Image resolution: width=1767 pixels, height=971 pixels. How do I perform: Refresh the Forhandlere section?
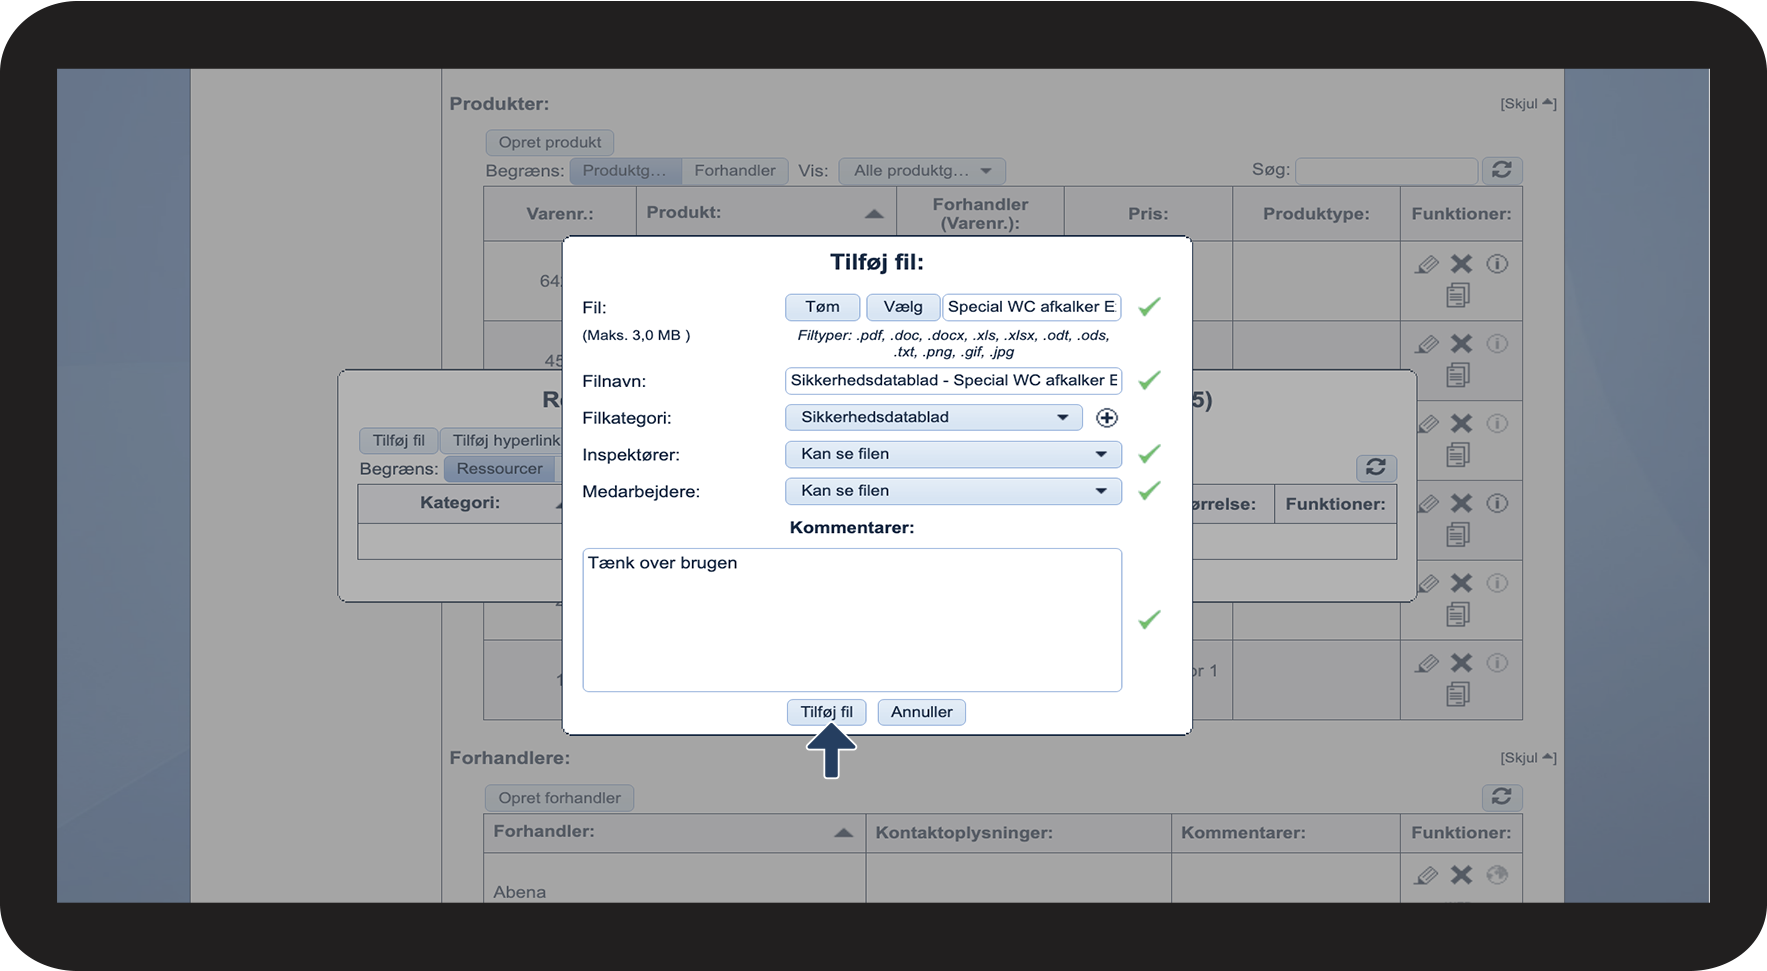click(1501, 797)
